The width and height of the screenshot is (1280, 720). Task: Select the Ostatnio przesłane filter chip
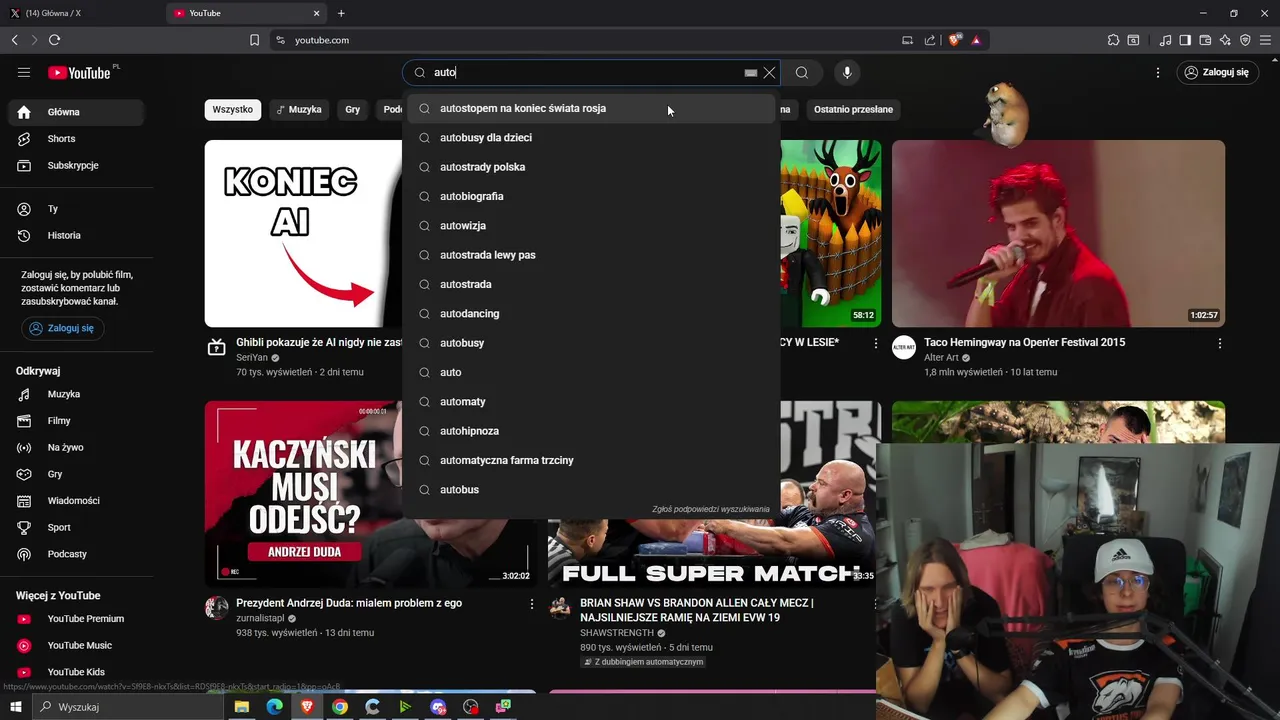(x=853, y=109)
